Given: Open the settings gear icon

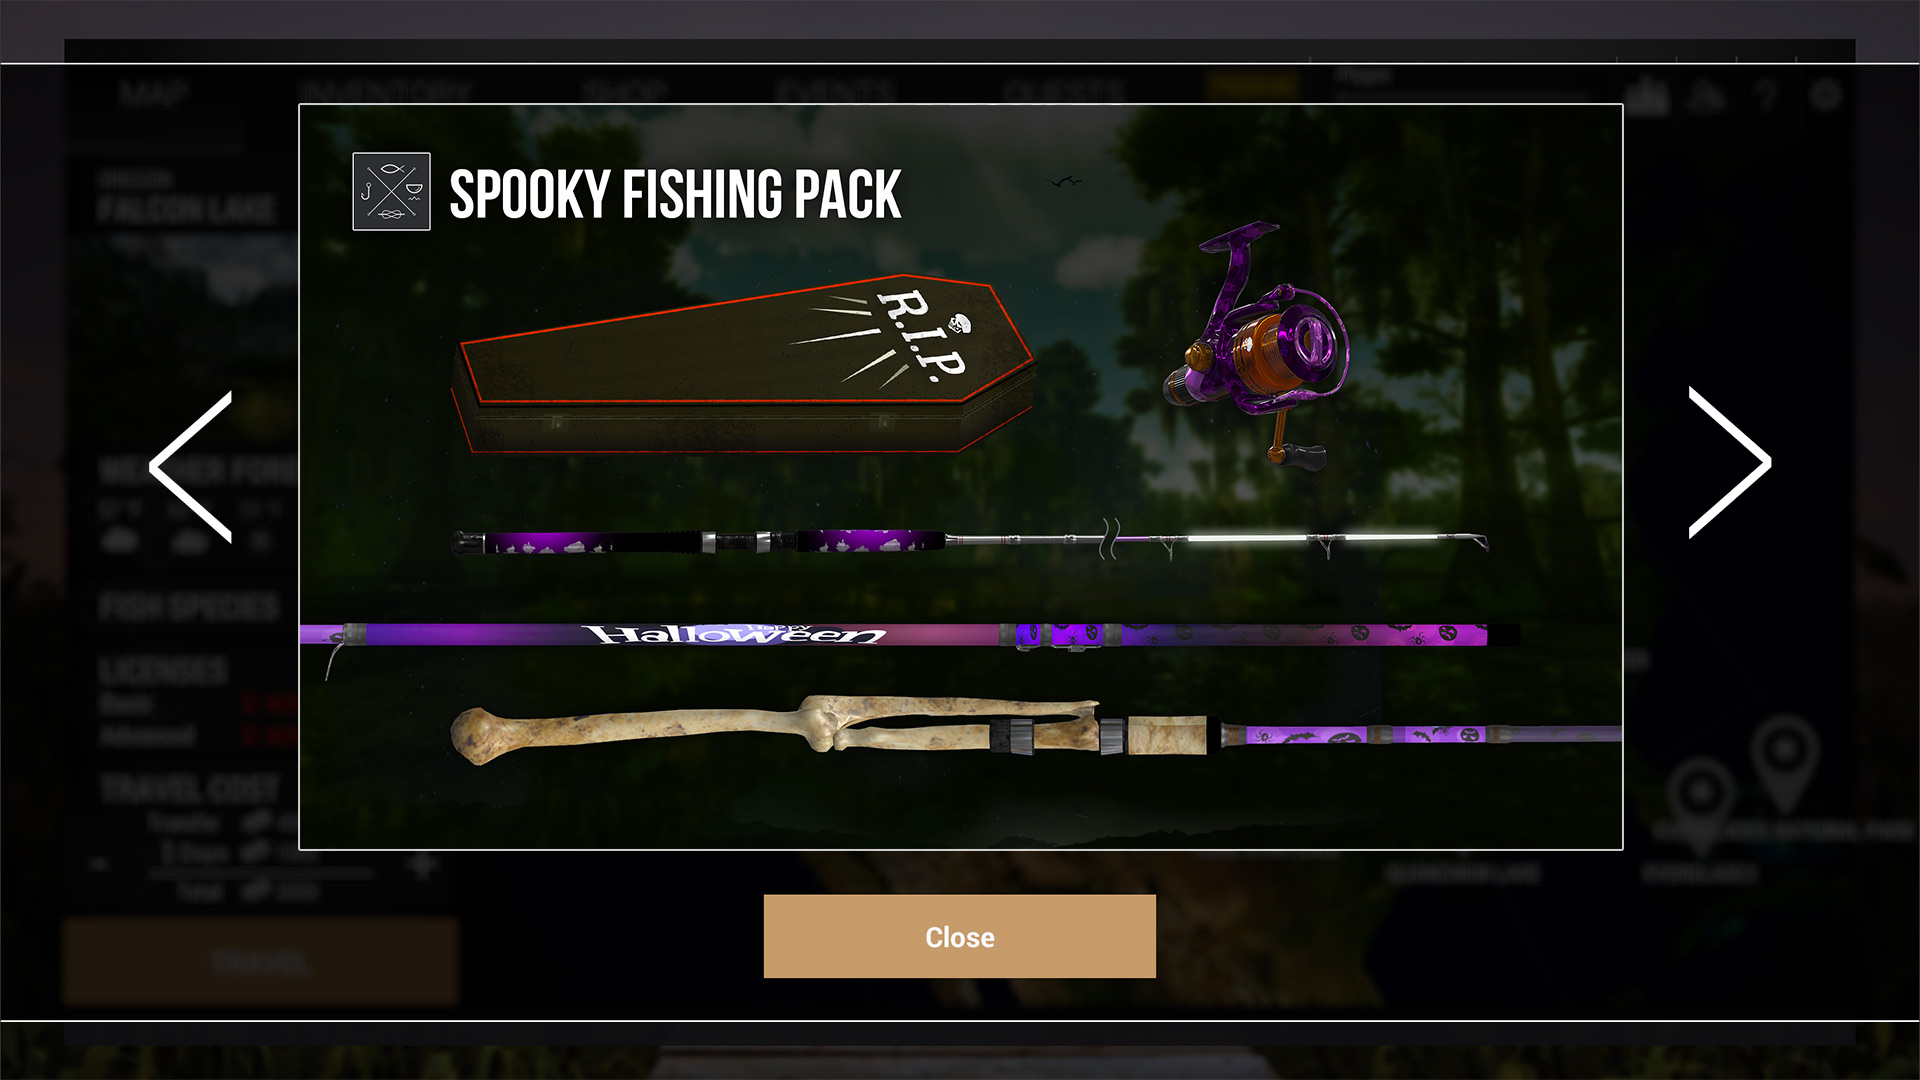Looking at the screenshot, I should pos(1826,96).
